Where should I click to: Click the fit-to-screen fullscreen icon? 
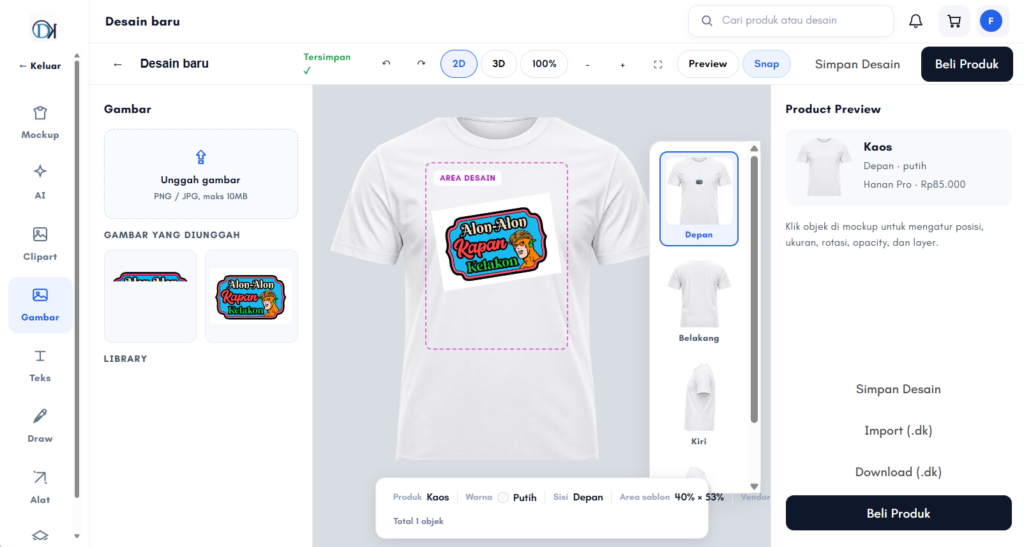coord(658,65)
